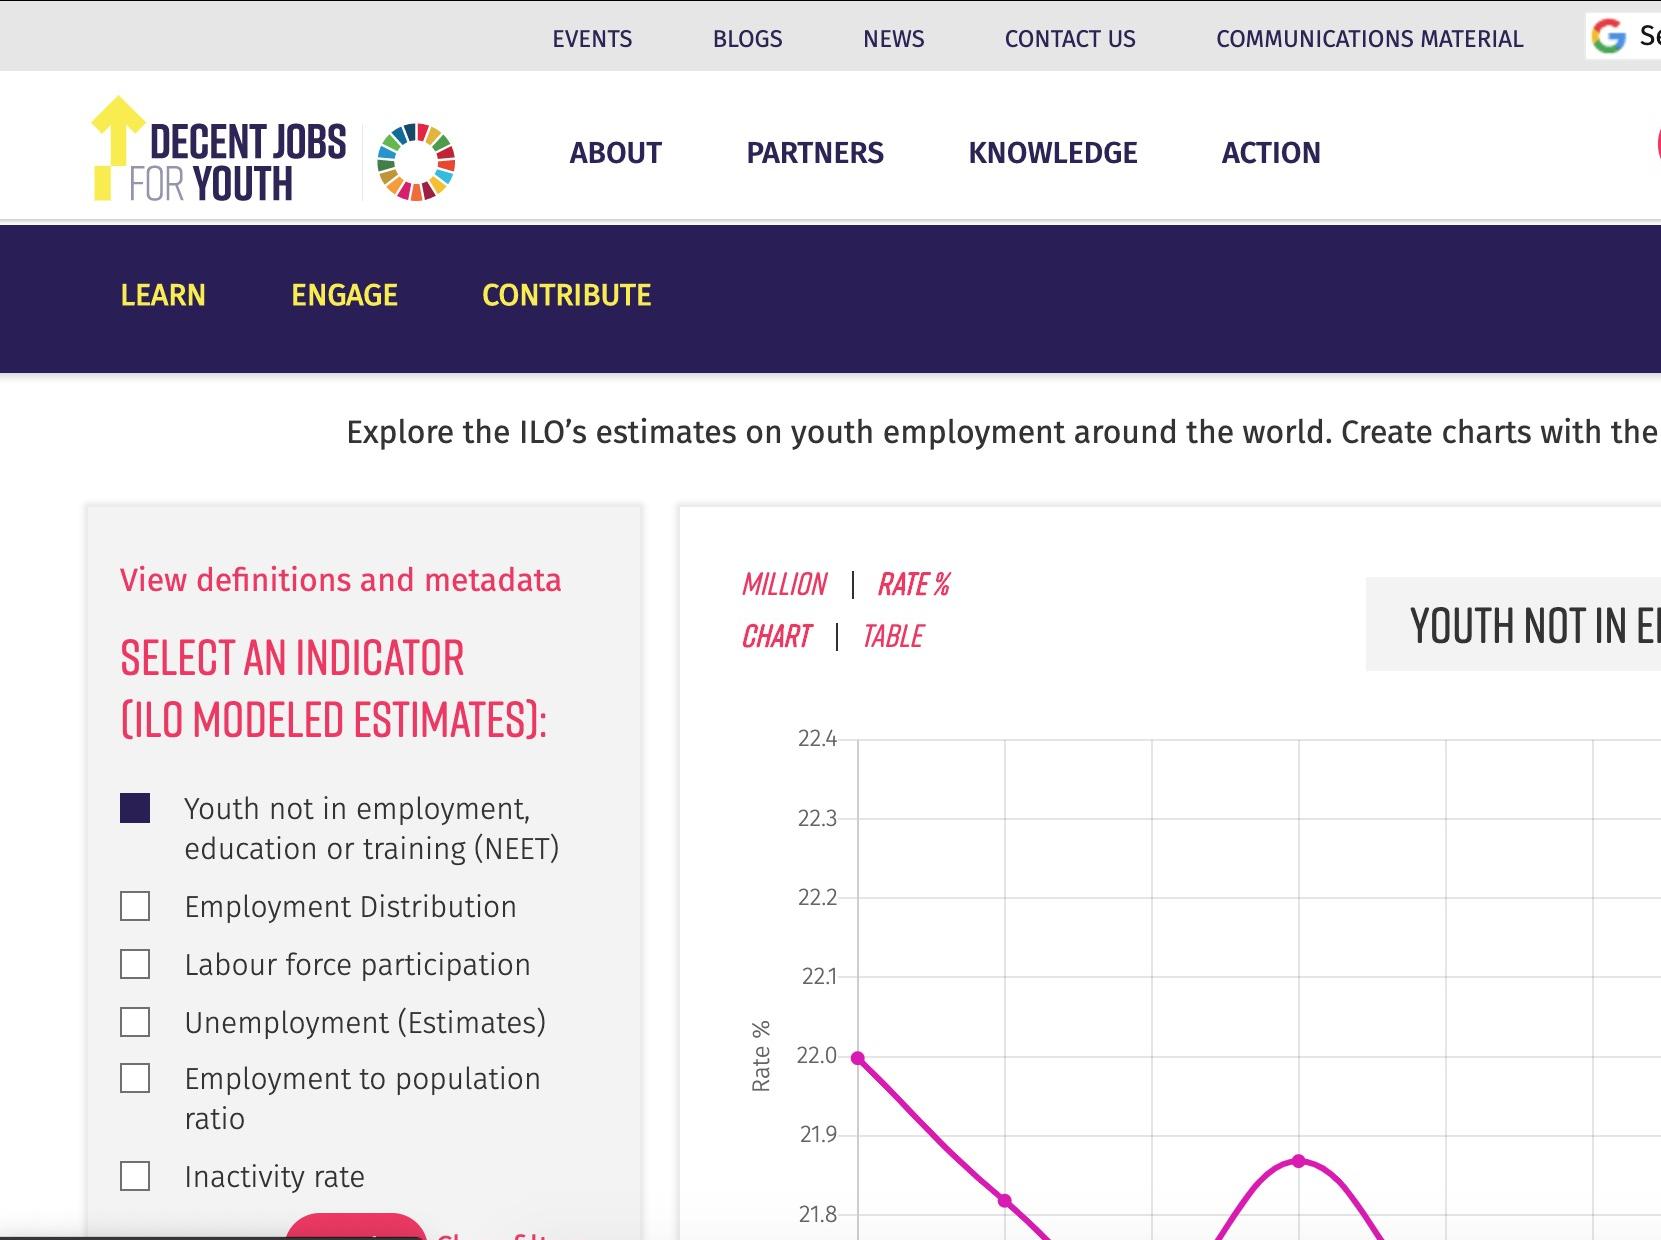Enable the Inactivity rate checkbox
This screenshot has width=1661, height=1240.
click(x=134, y=1176)
